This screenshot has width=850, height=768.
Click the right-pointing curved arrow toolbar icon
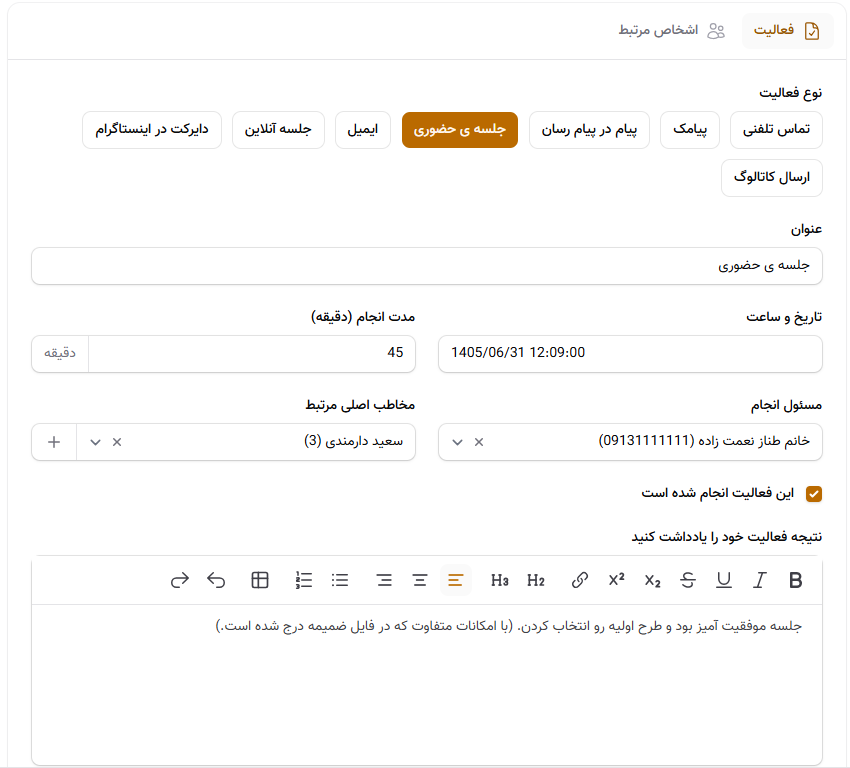coord(179,580)
